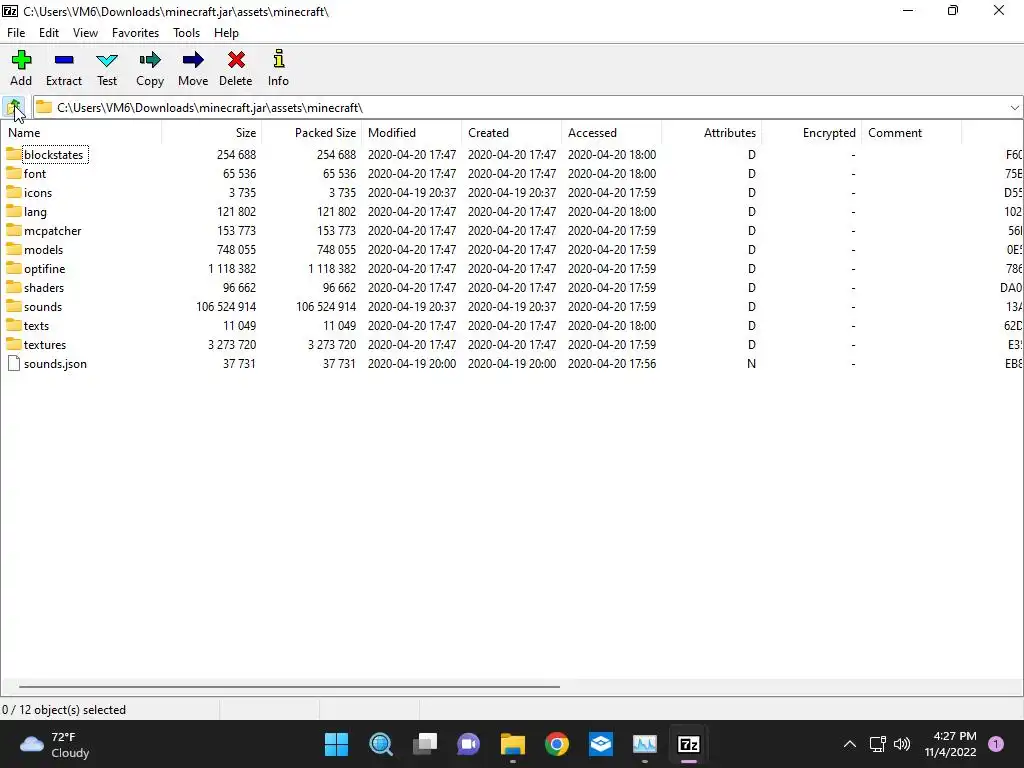The image size is (1024, 768).
Task: Select the sounds.json file icon
Action: pos(14,363)
